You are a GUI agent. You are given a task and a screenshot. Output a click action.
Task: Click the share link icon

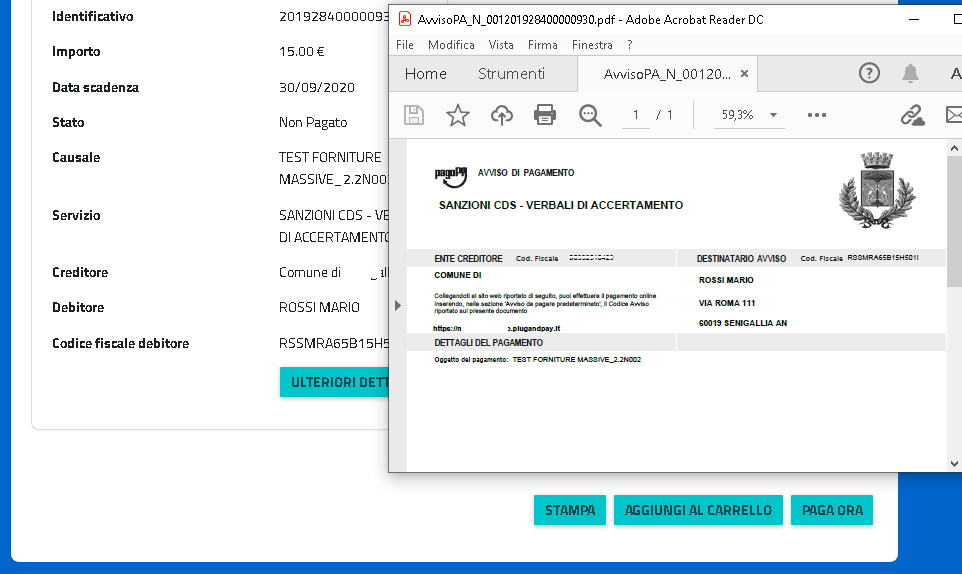click(912, 115)
